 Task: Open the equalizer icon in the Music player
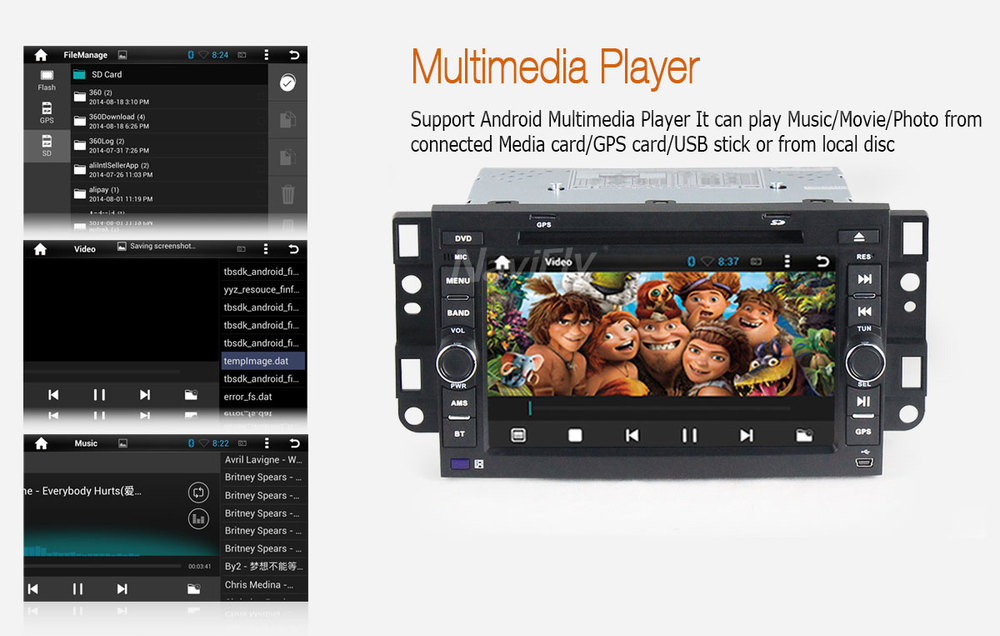198,518
